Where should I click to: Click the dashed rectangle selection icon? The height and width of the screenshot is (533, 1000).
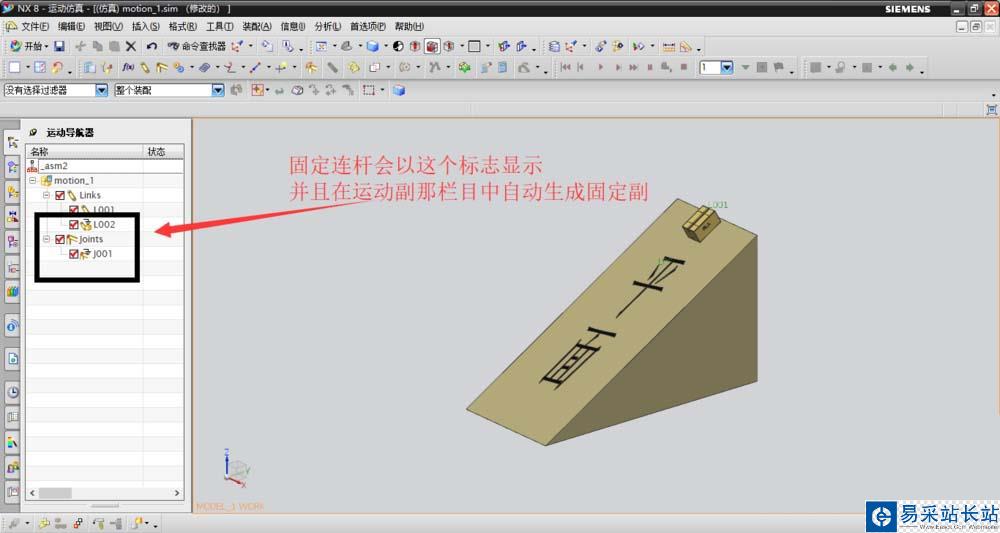(x=369, y=90)
